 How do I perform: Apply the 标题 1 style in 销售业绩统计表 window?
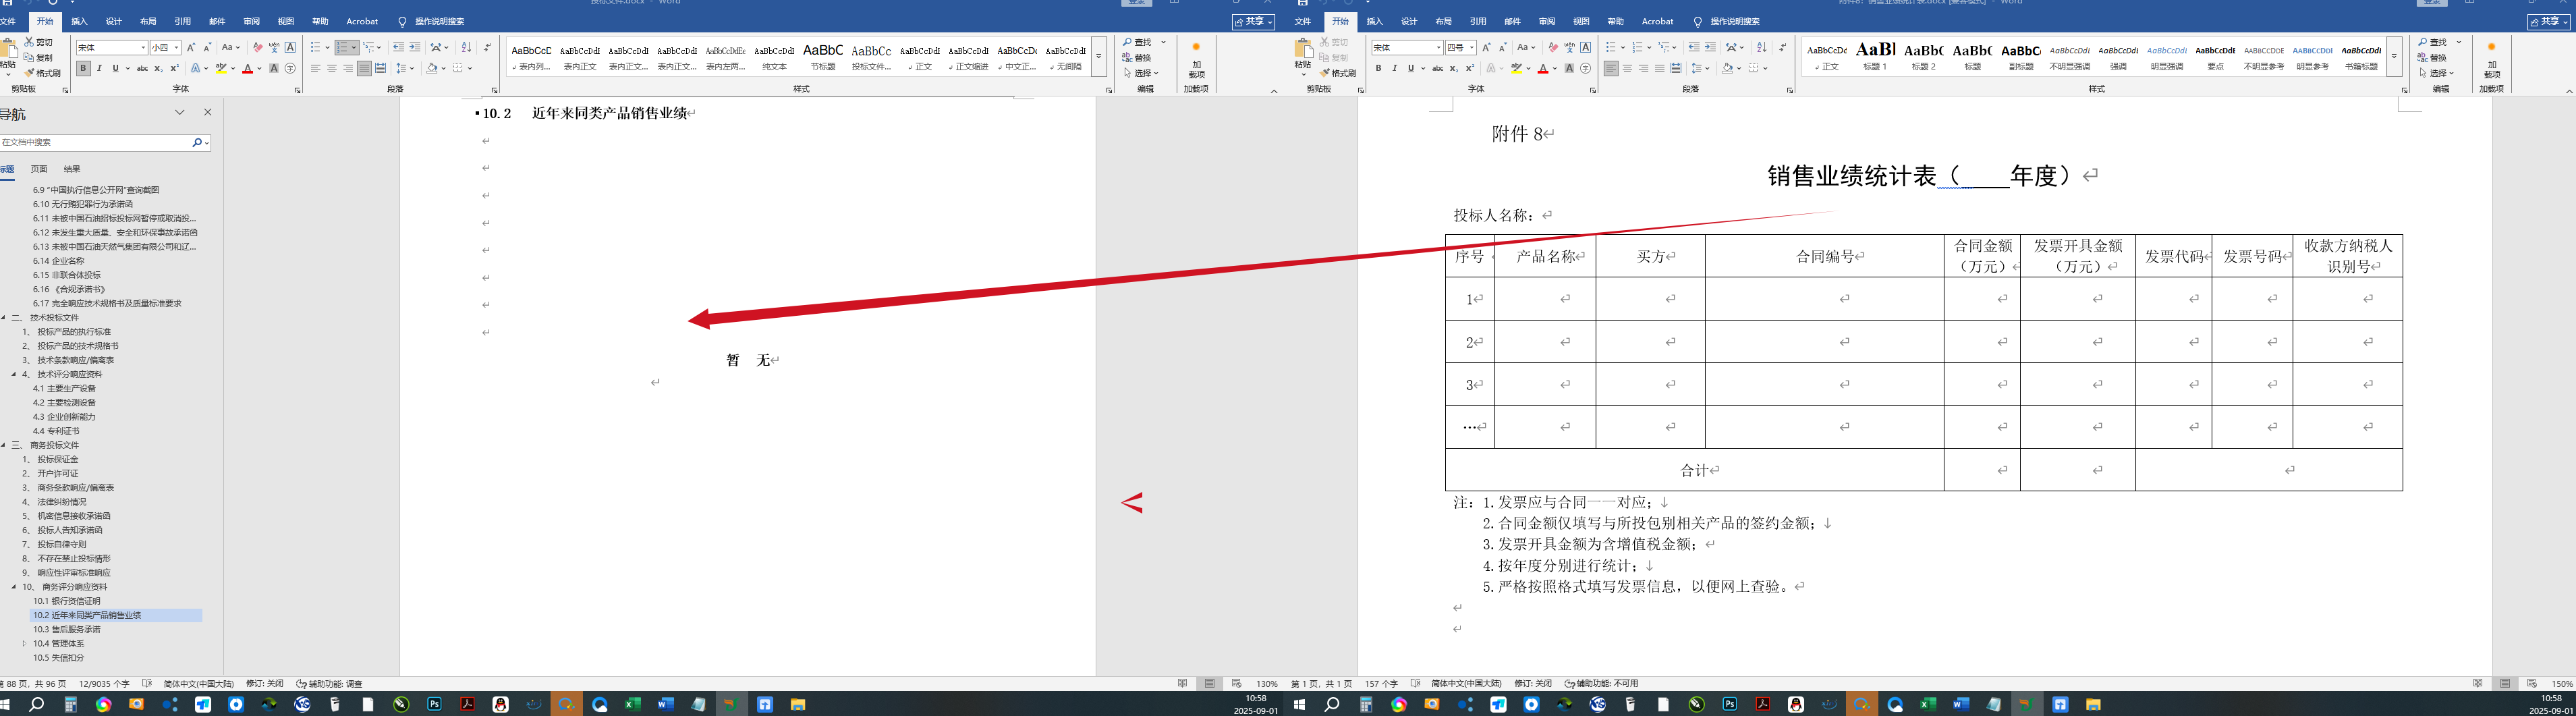tap(1875, 55)
